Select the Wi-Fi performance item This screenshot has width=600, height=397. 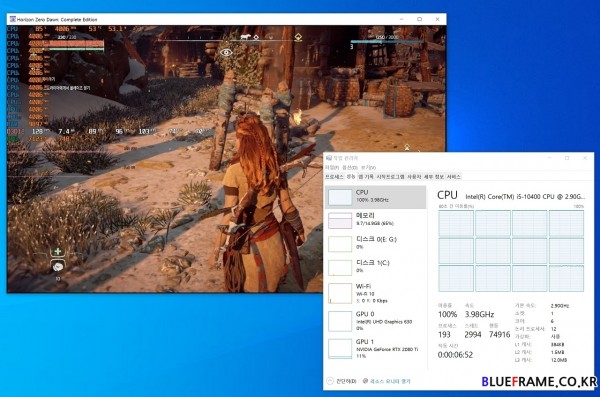point(375,293)
